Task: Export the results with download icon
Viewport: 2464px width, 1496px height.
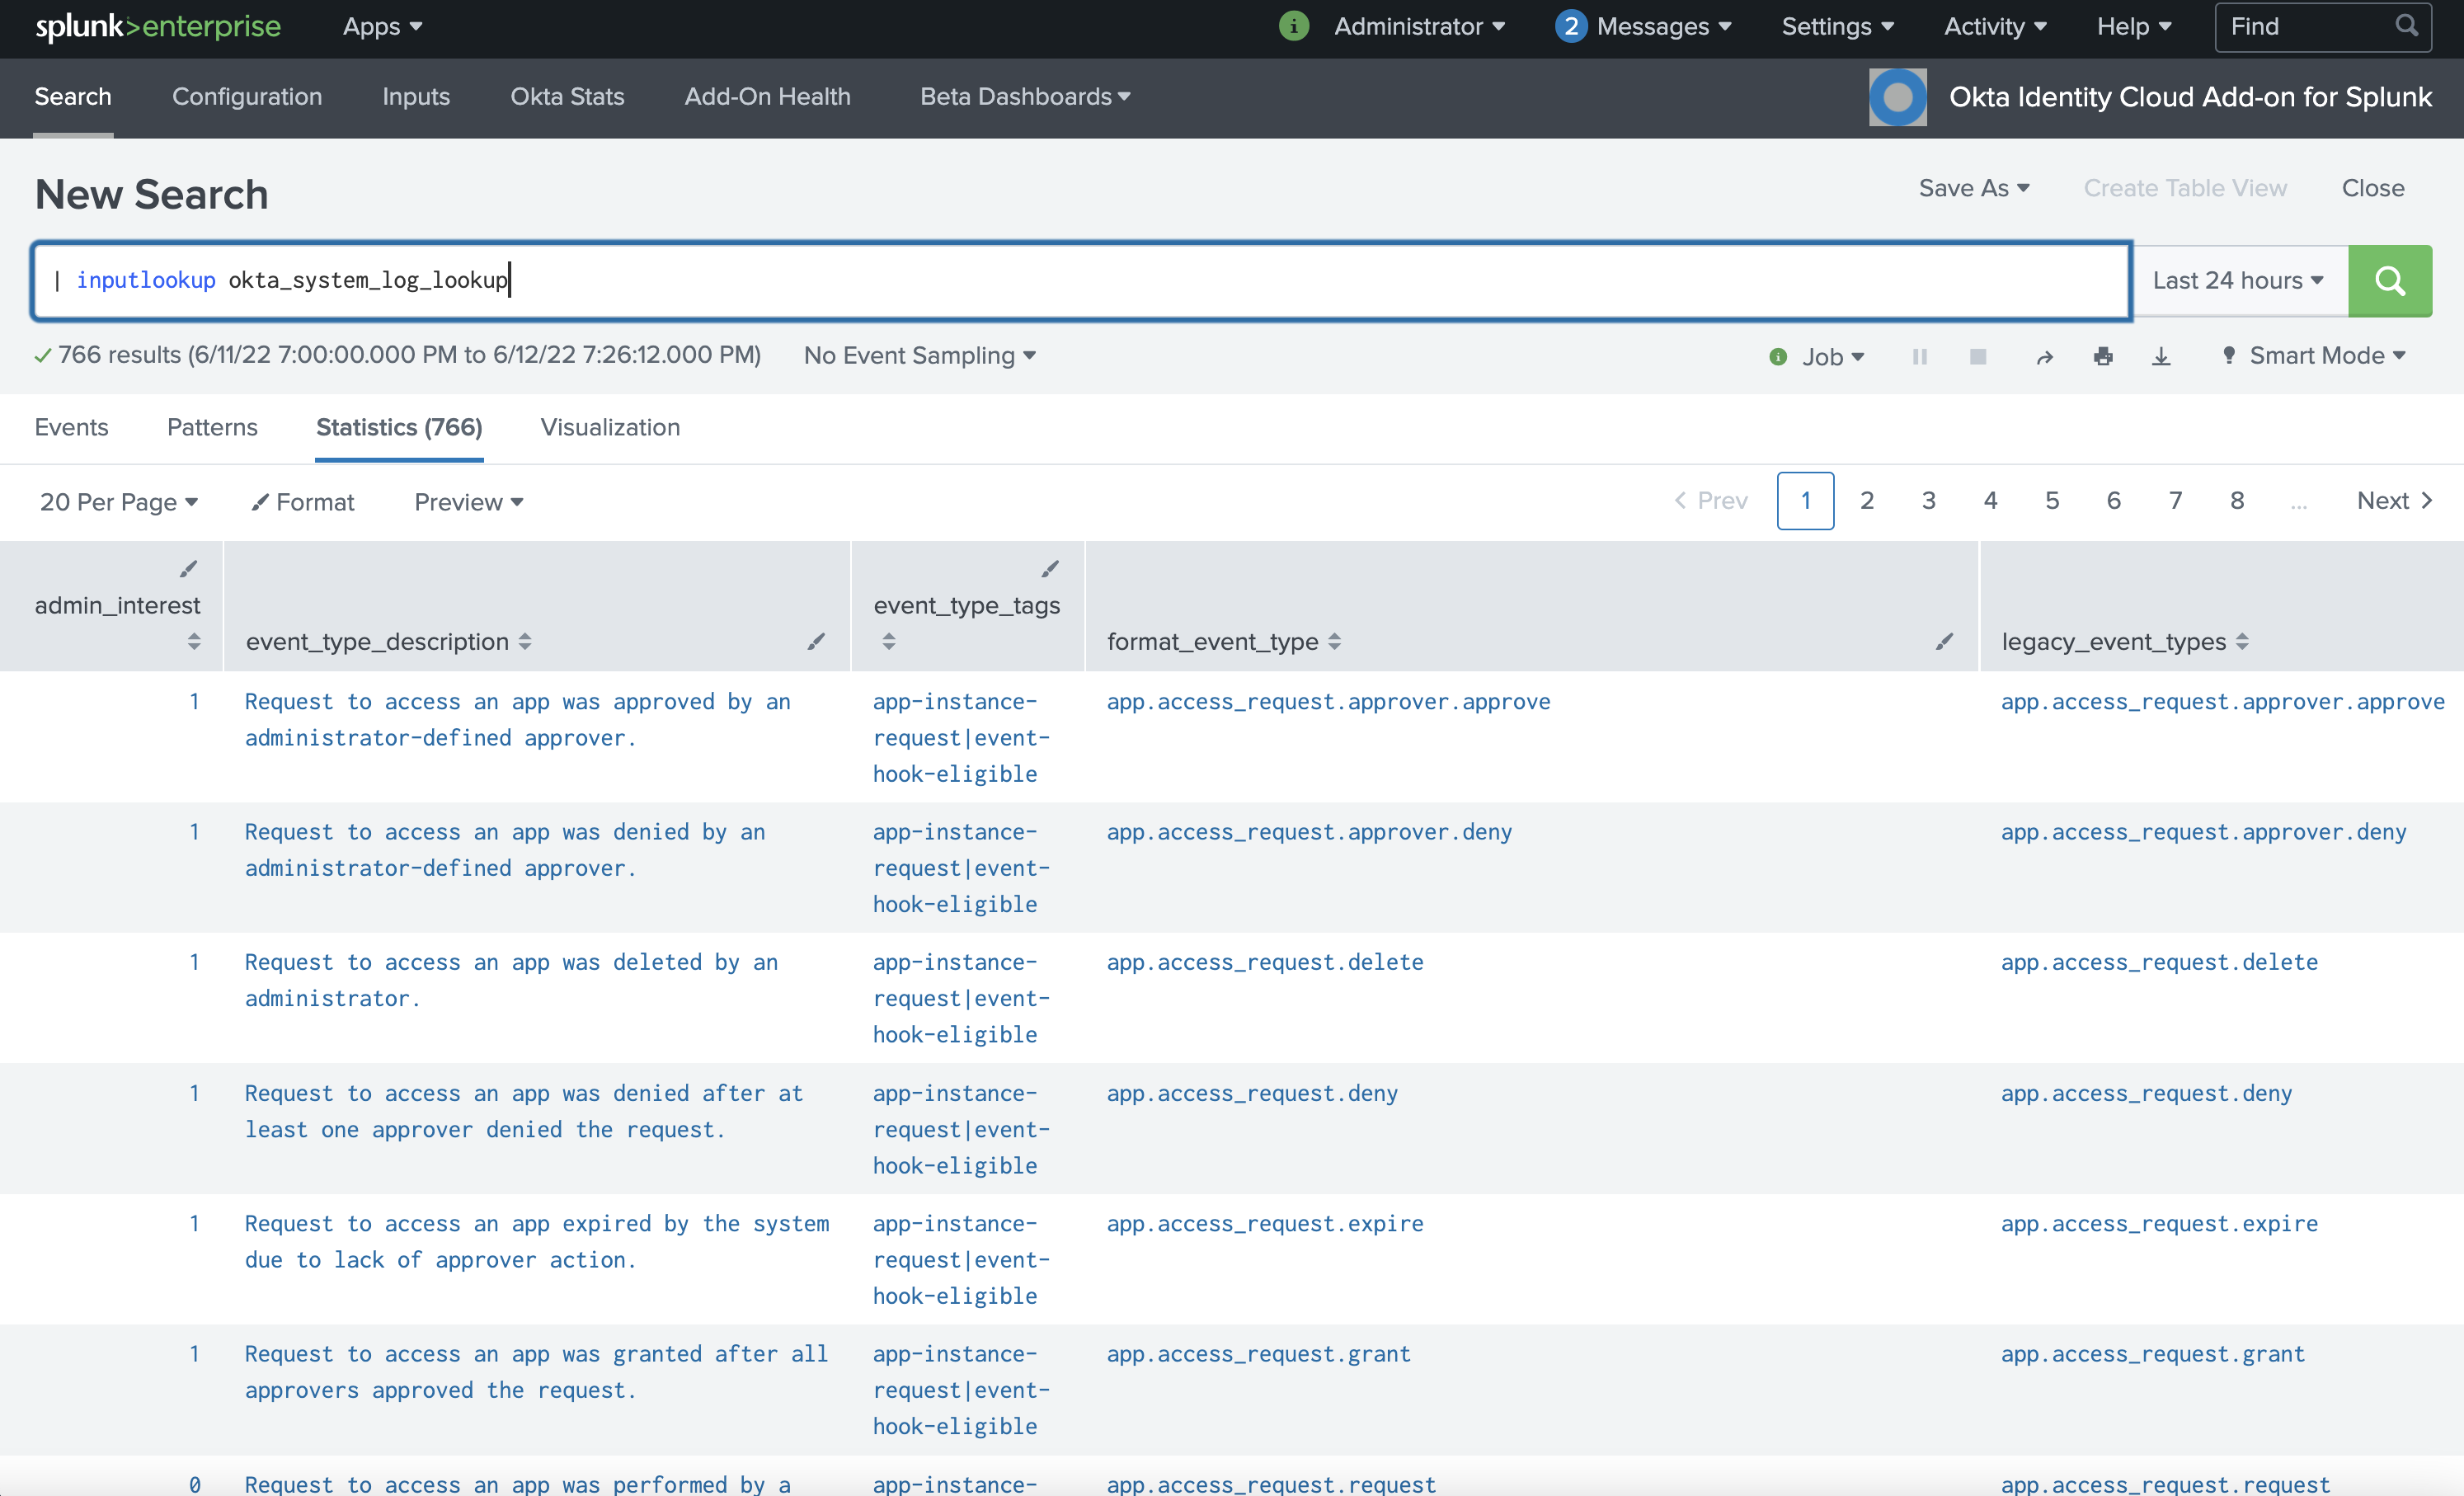Action: click(x=2161, y=356)
